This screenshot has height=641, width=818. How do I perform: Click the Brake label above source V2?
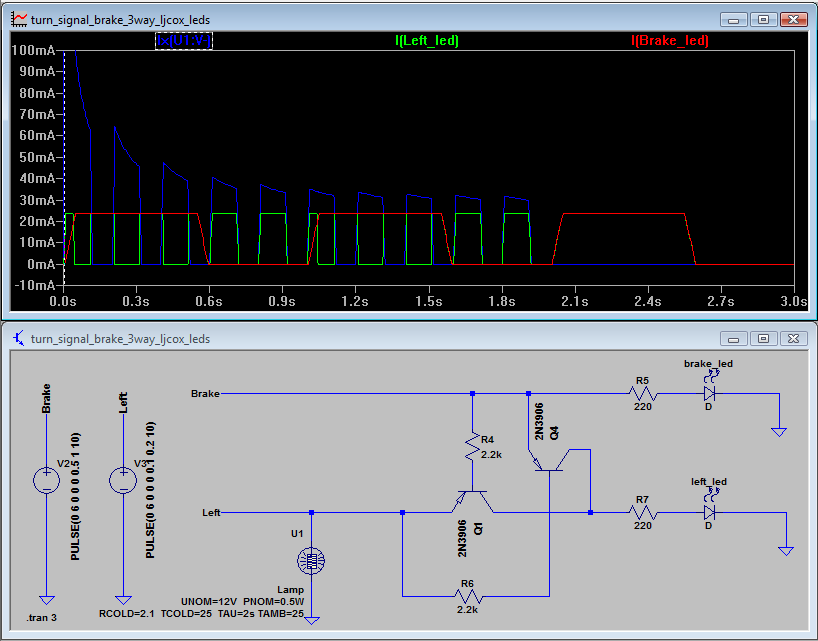tap(46, 398)
